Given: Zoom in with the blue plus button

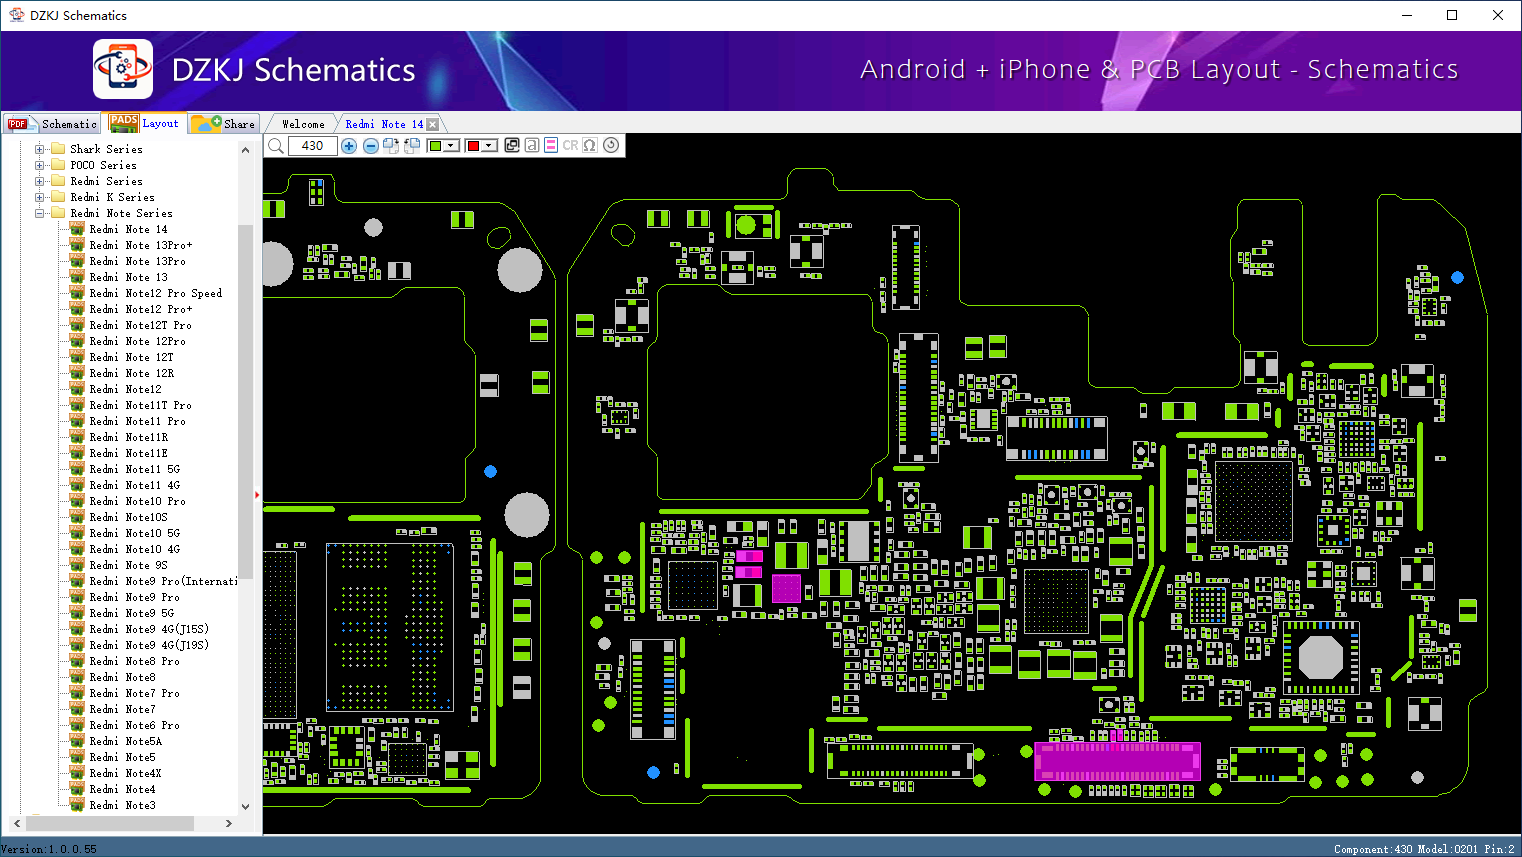Looking at the screenshot, I should [349, 146].
